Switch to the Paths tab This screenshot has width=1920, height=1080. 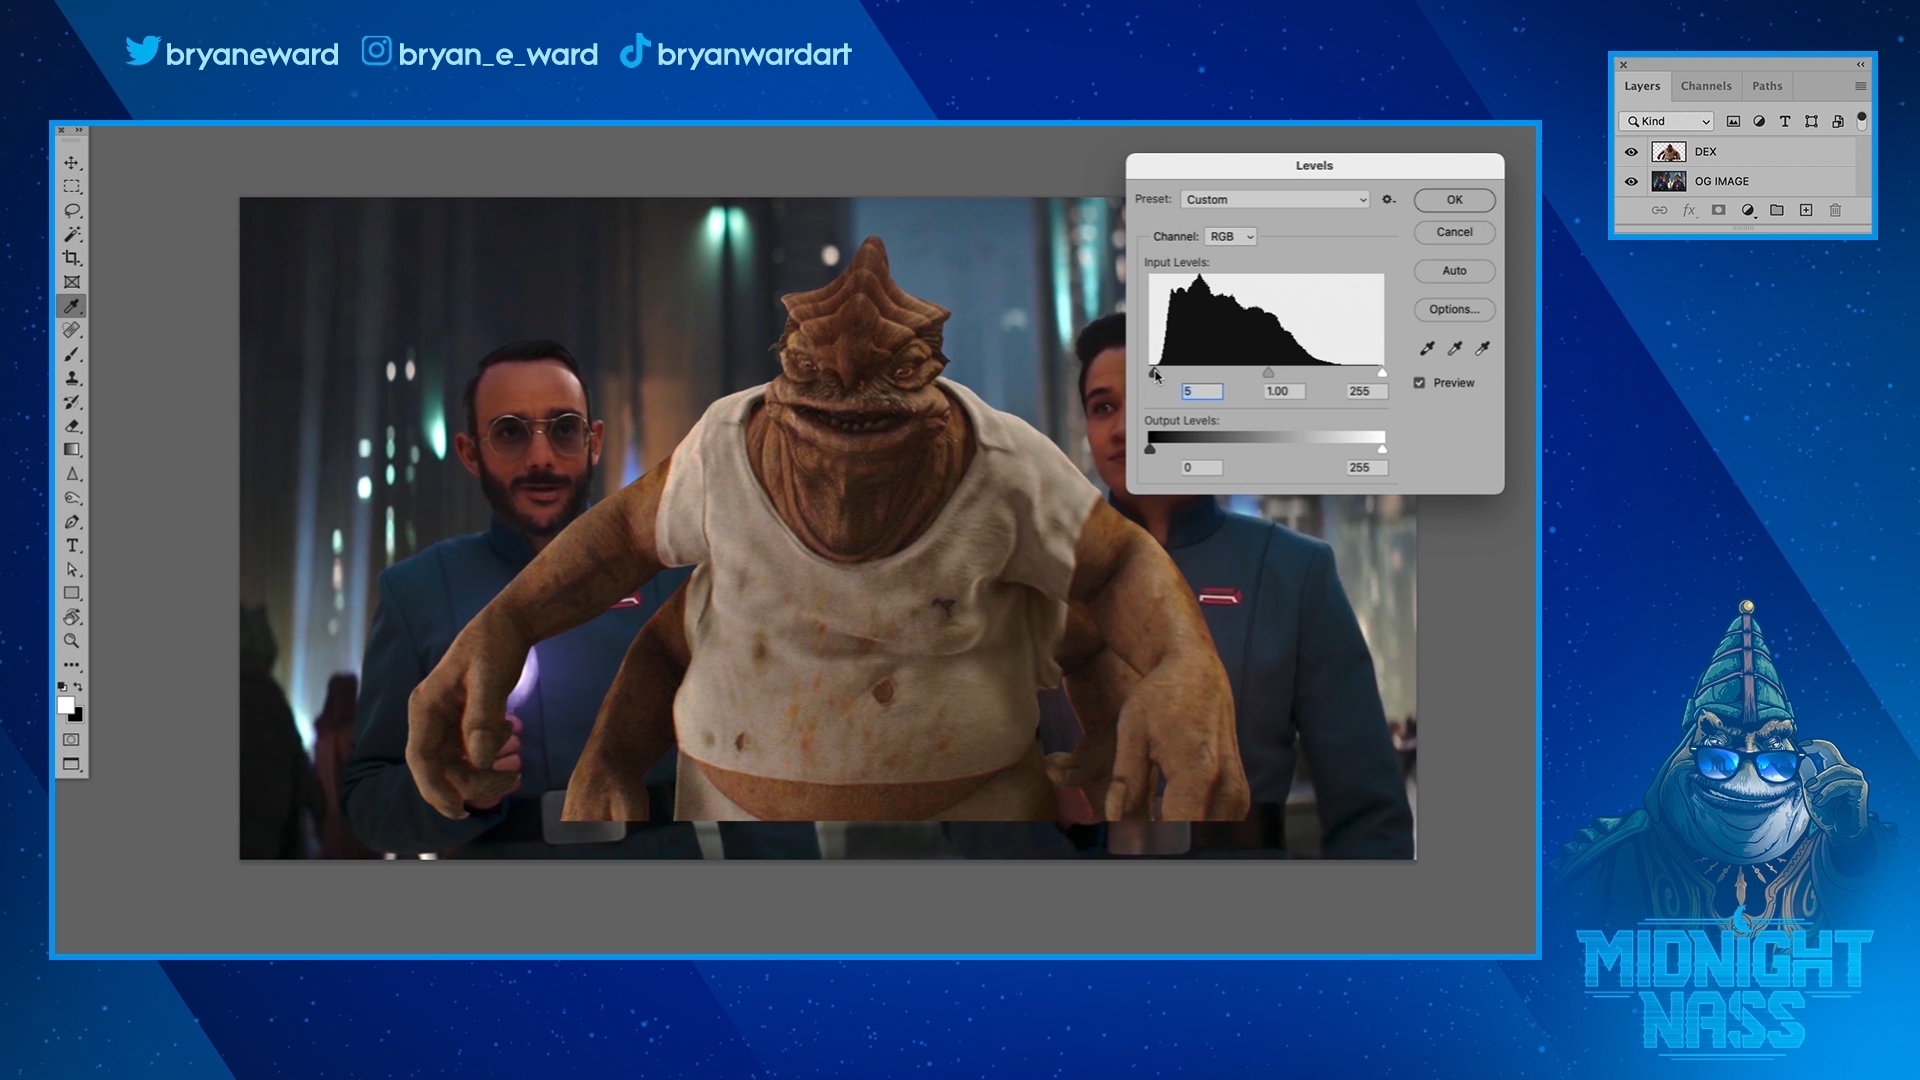click(x=1767, y=86)
